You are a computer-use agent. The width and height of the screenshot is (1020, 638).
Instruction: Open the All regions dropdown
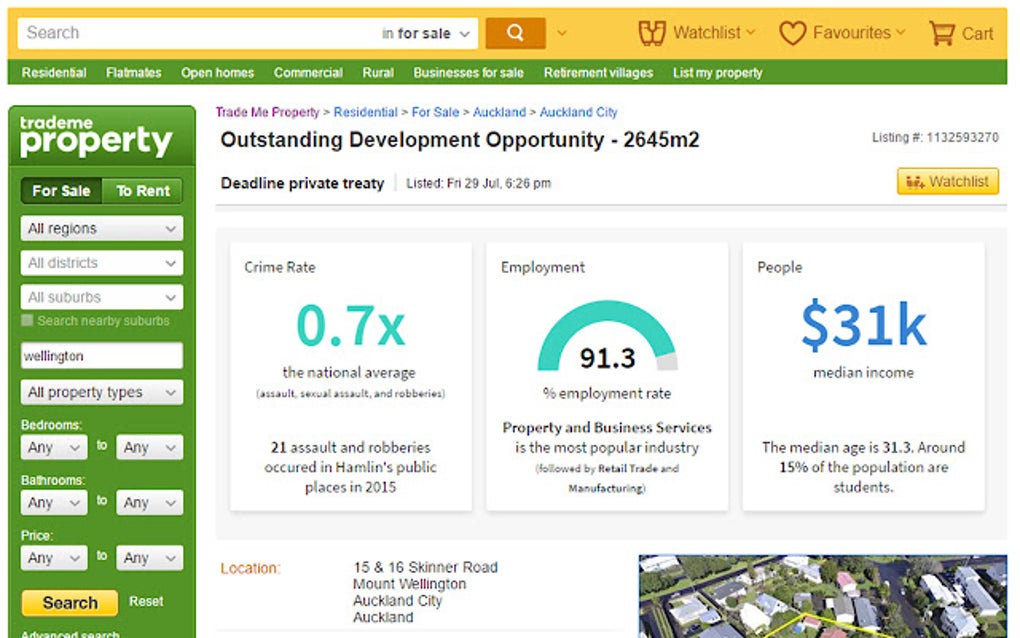click(100, 228)
